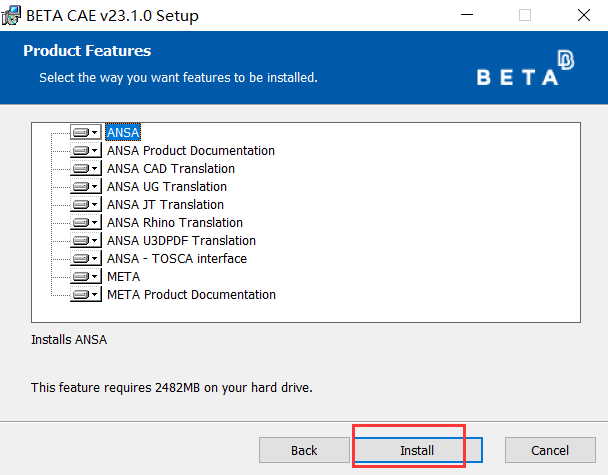
Task: Open dropdown for the META feature
Action: coord(86,276)
